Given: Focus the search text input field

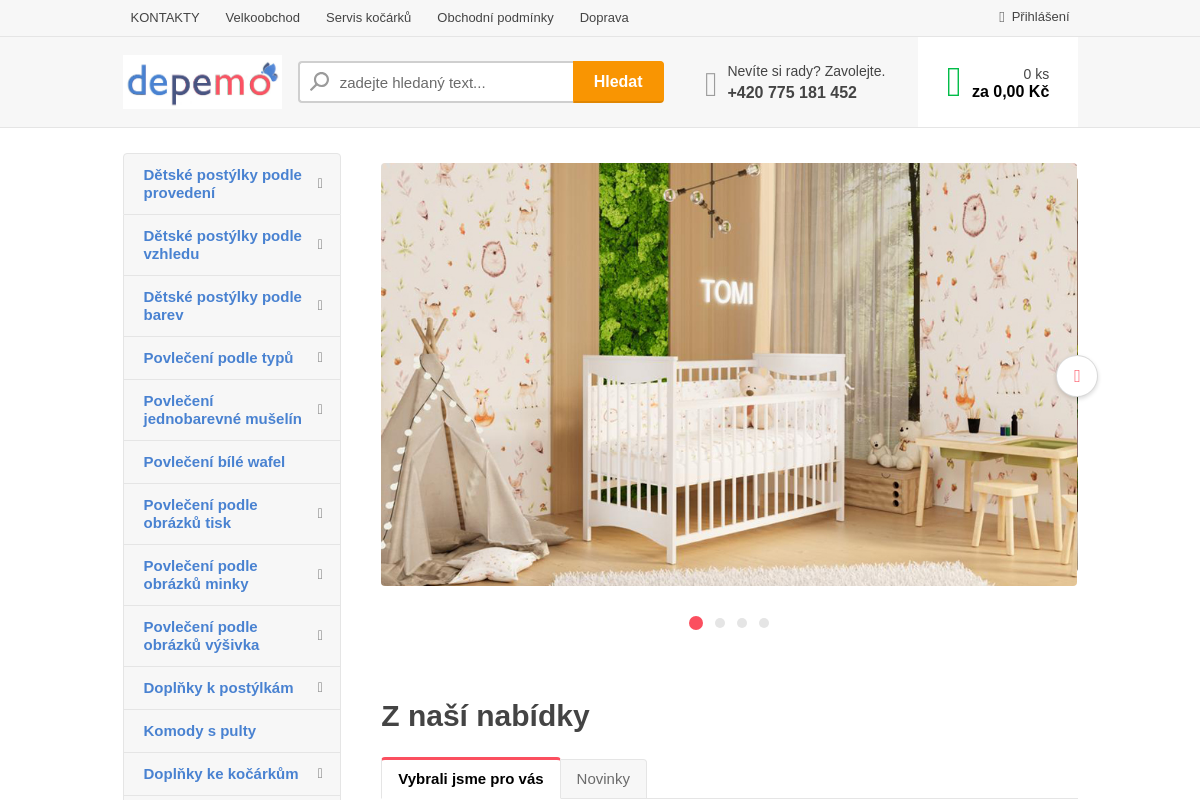Looking at the screenshot, I should [x=454, y=82].
